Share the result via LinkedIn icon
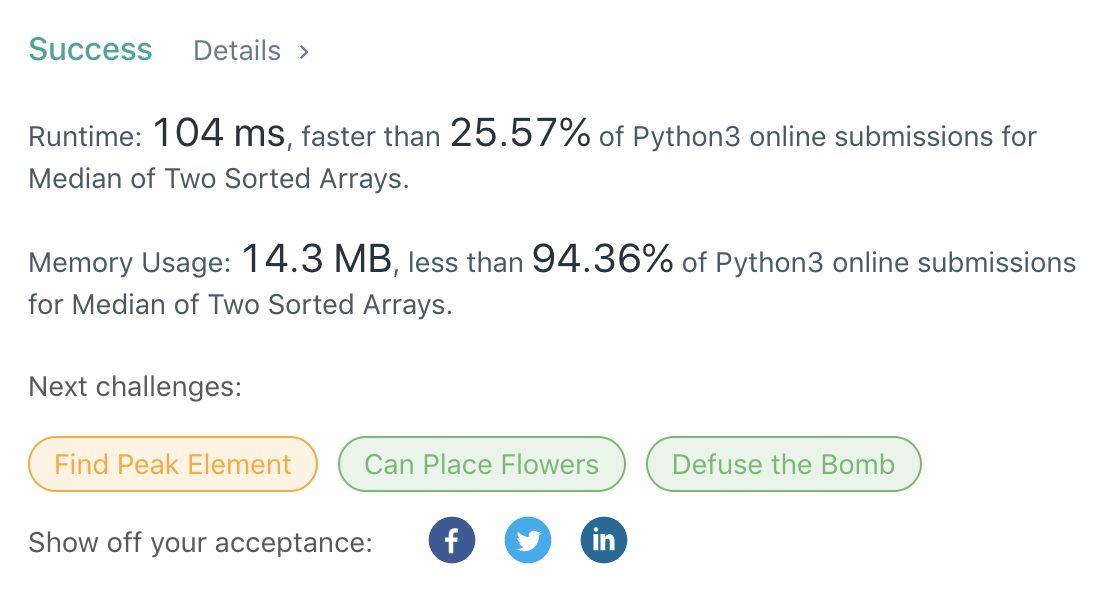Image resolution: width=1113 pixels, height=594 pixels. point(604,541)
